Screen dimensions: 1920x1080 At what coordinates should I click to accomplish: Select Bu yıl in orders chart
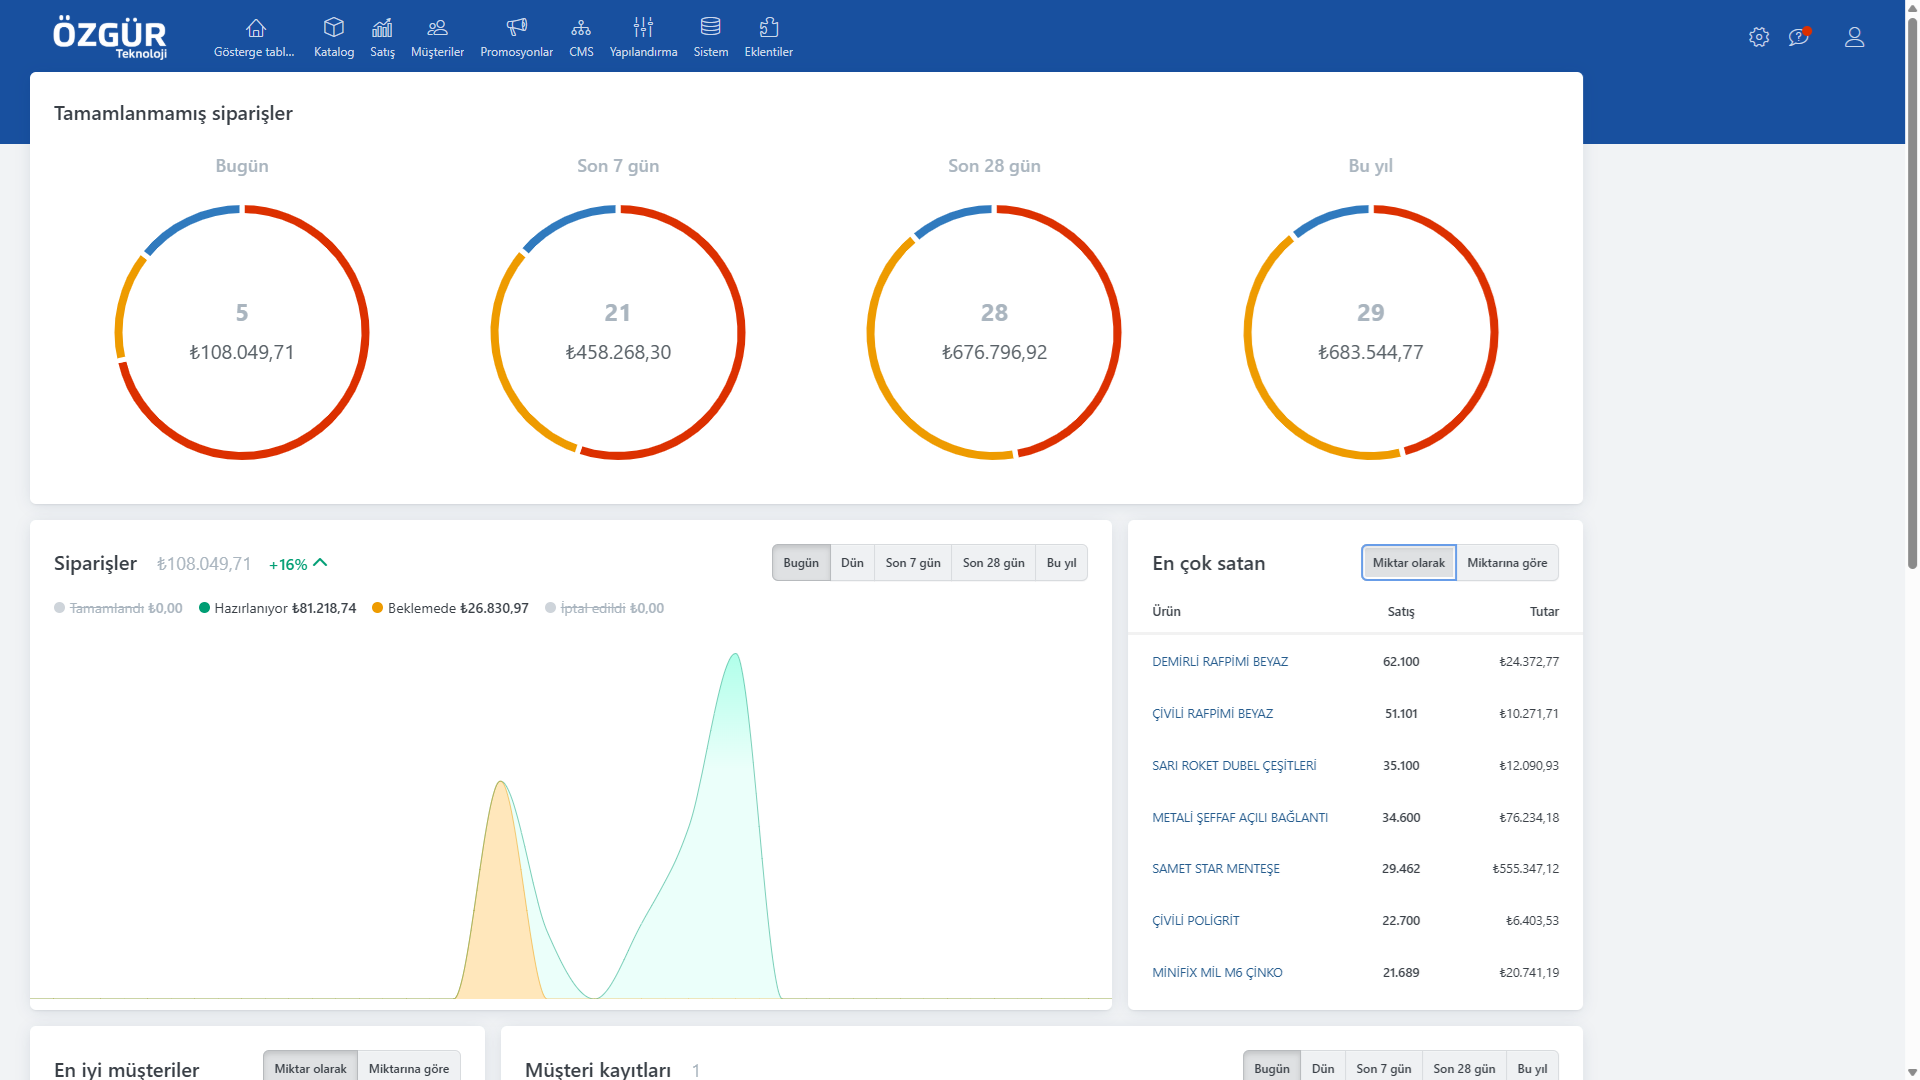(1061, 563)
